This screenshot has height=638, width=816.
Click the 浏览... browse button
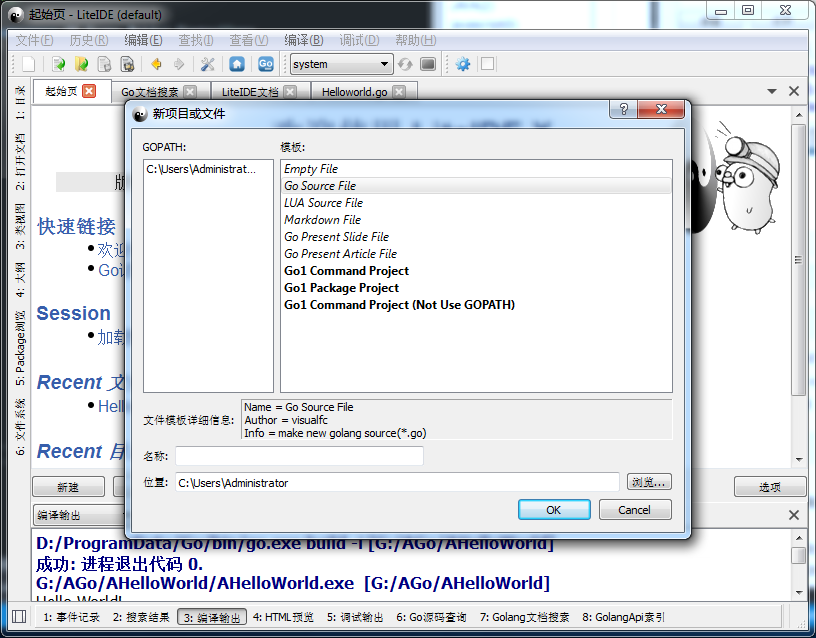tap(649, 482)
